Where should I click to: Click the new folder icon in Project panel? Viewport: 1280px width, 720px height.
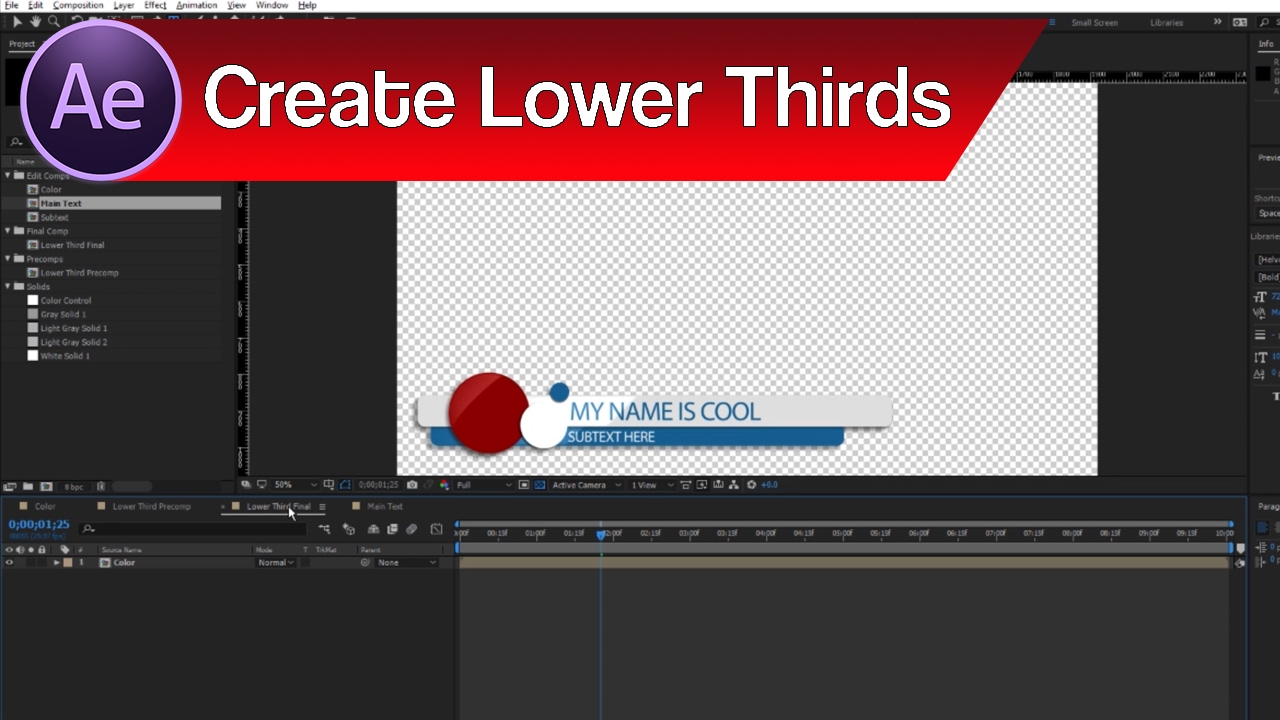click(29, 486)
